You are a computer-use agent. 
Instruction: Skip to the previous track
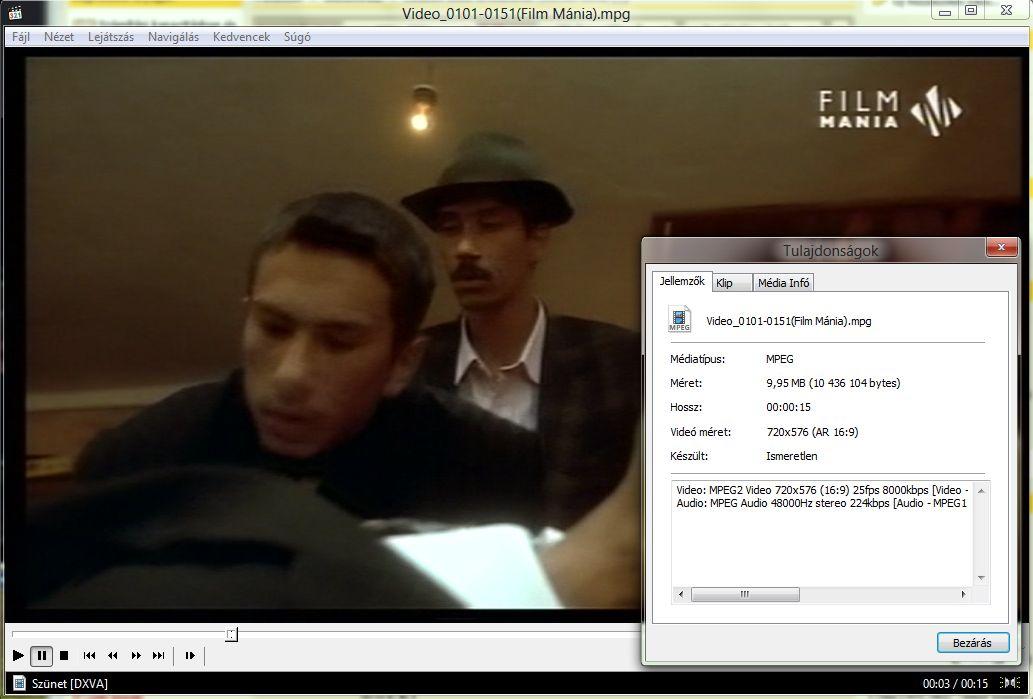[89, 656]
